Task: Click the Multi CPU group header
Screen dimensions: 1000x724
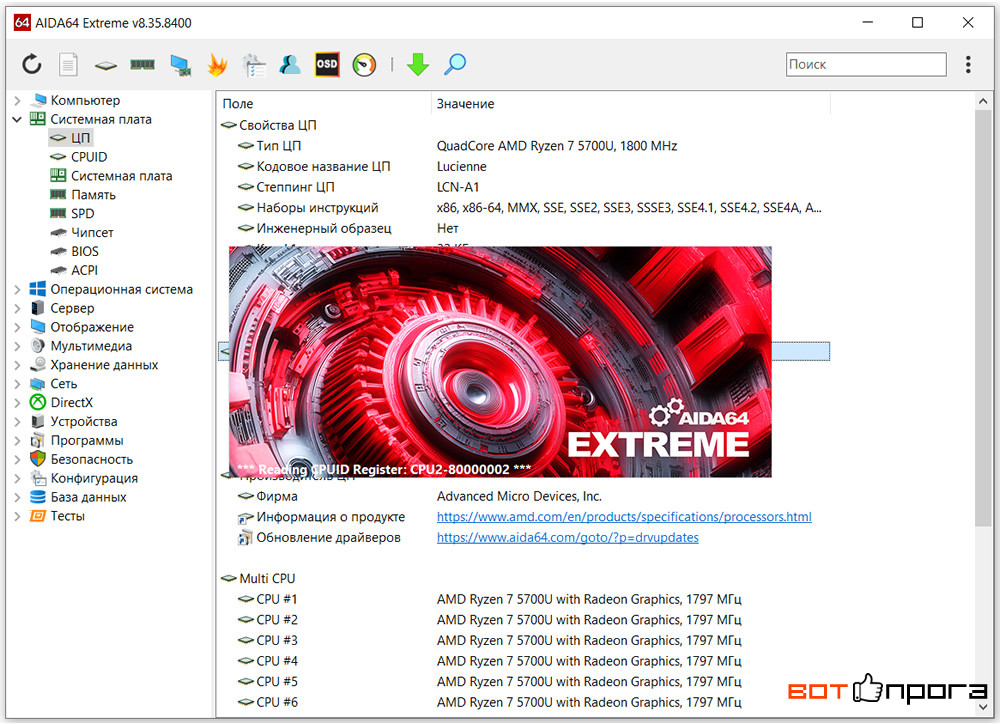Action: [x=258, y=579]
